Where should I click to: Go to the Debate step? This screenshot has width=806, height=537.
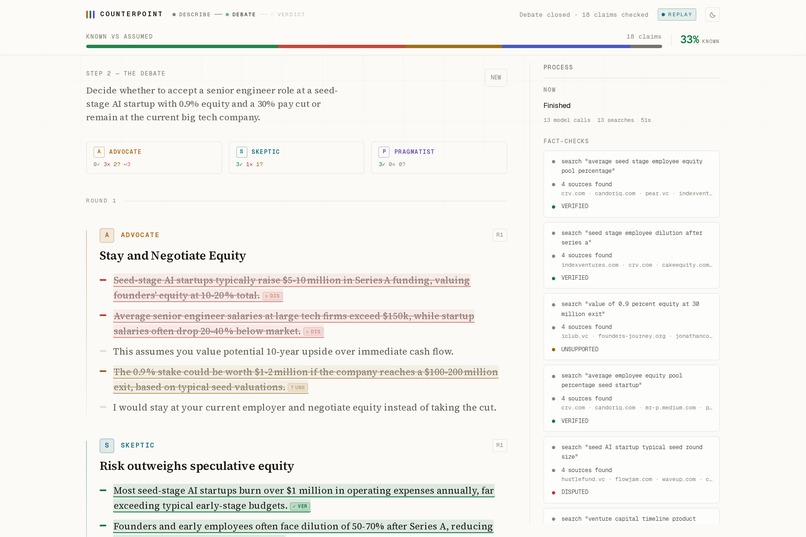[x=241, y=14]
